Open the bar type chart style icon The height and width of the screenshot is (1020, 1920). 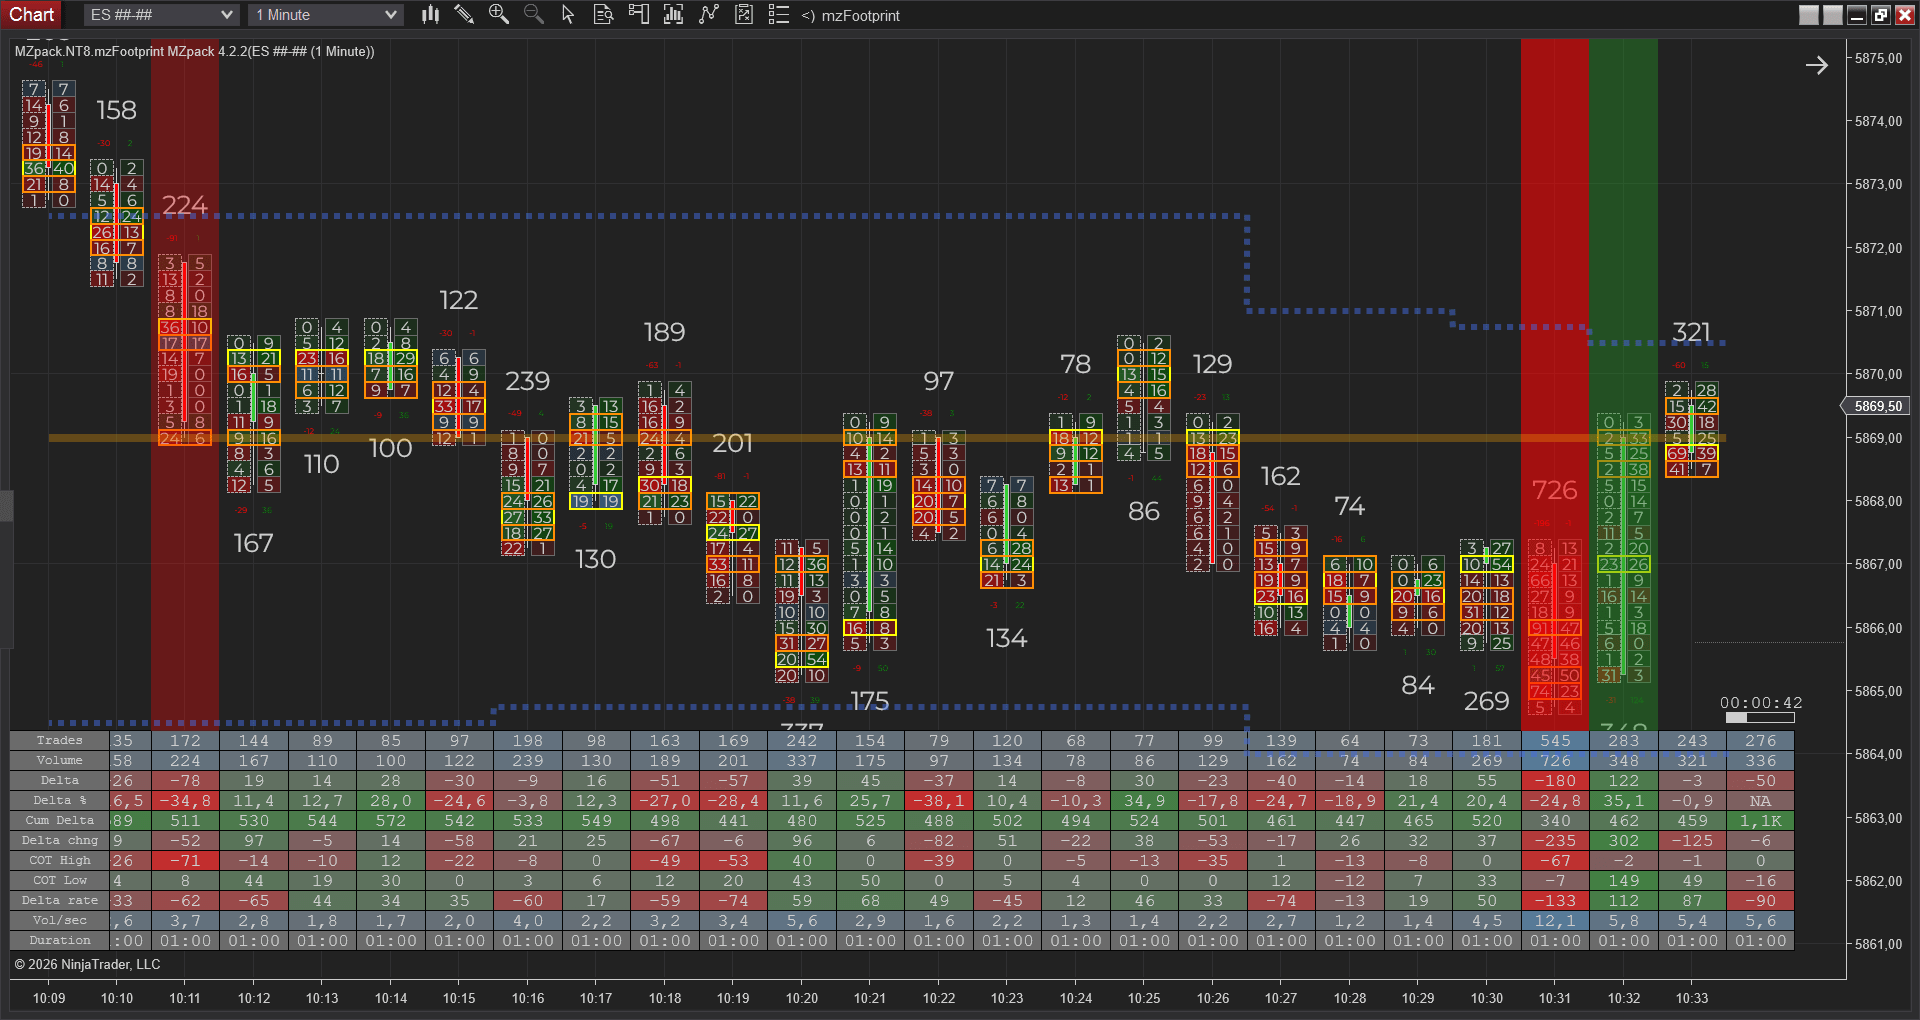(x=430, y=14)
